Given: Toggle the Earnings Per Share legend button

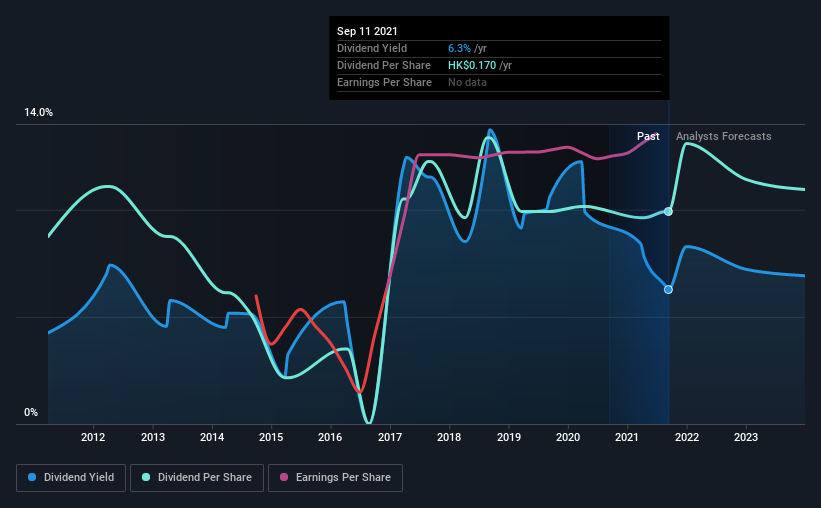Looking at the screenshot, I should tap(335, 478).
